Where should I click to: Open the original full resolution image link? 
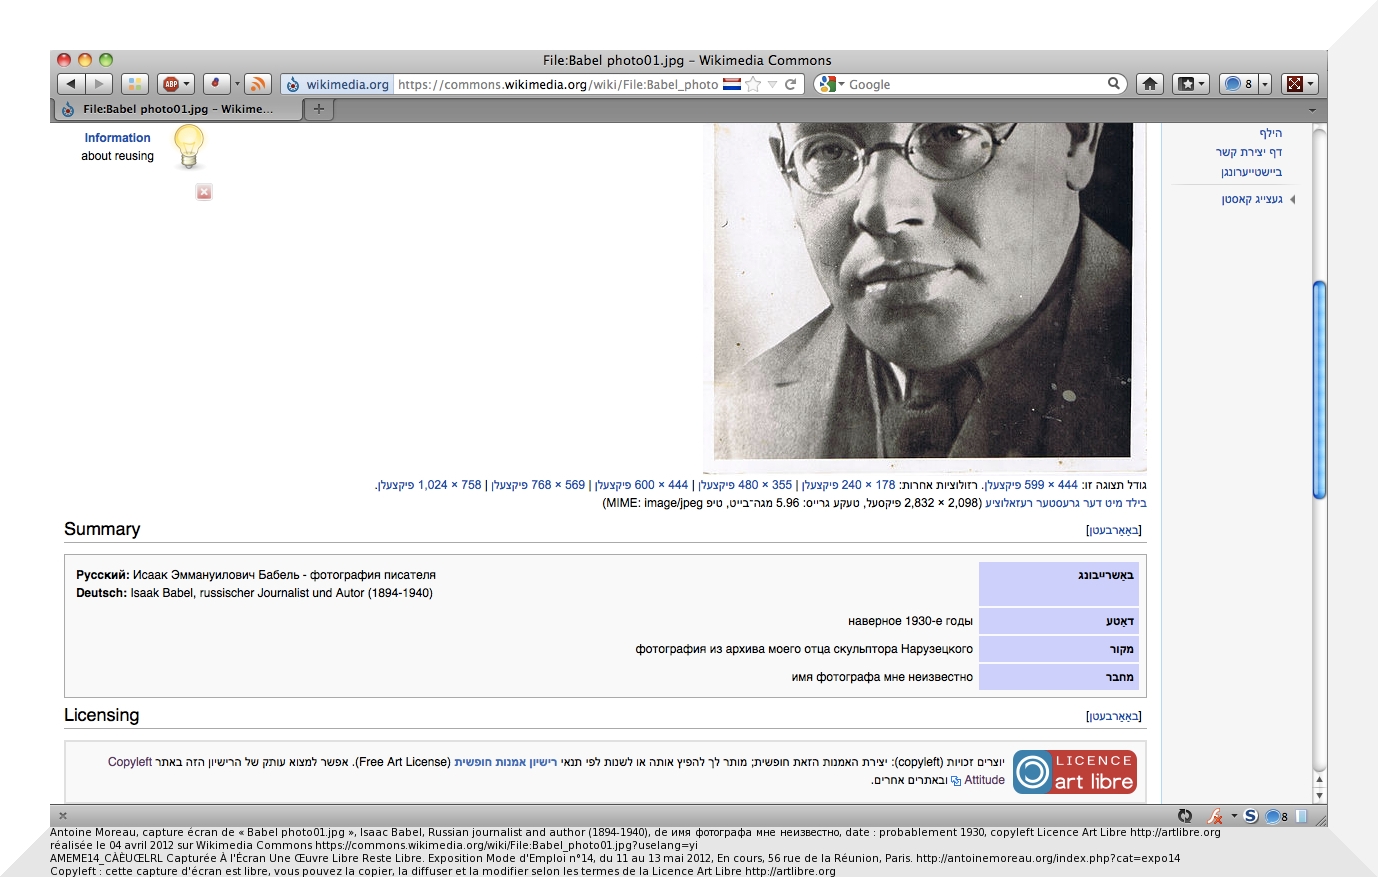pyautogui.click(x=1066, y=503)
